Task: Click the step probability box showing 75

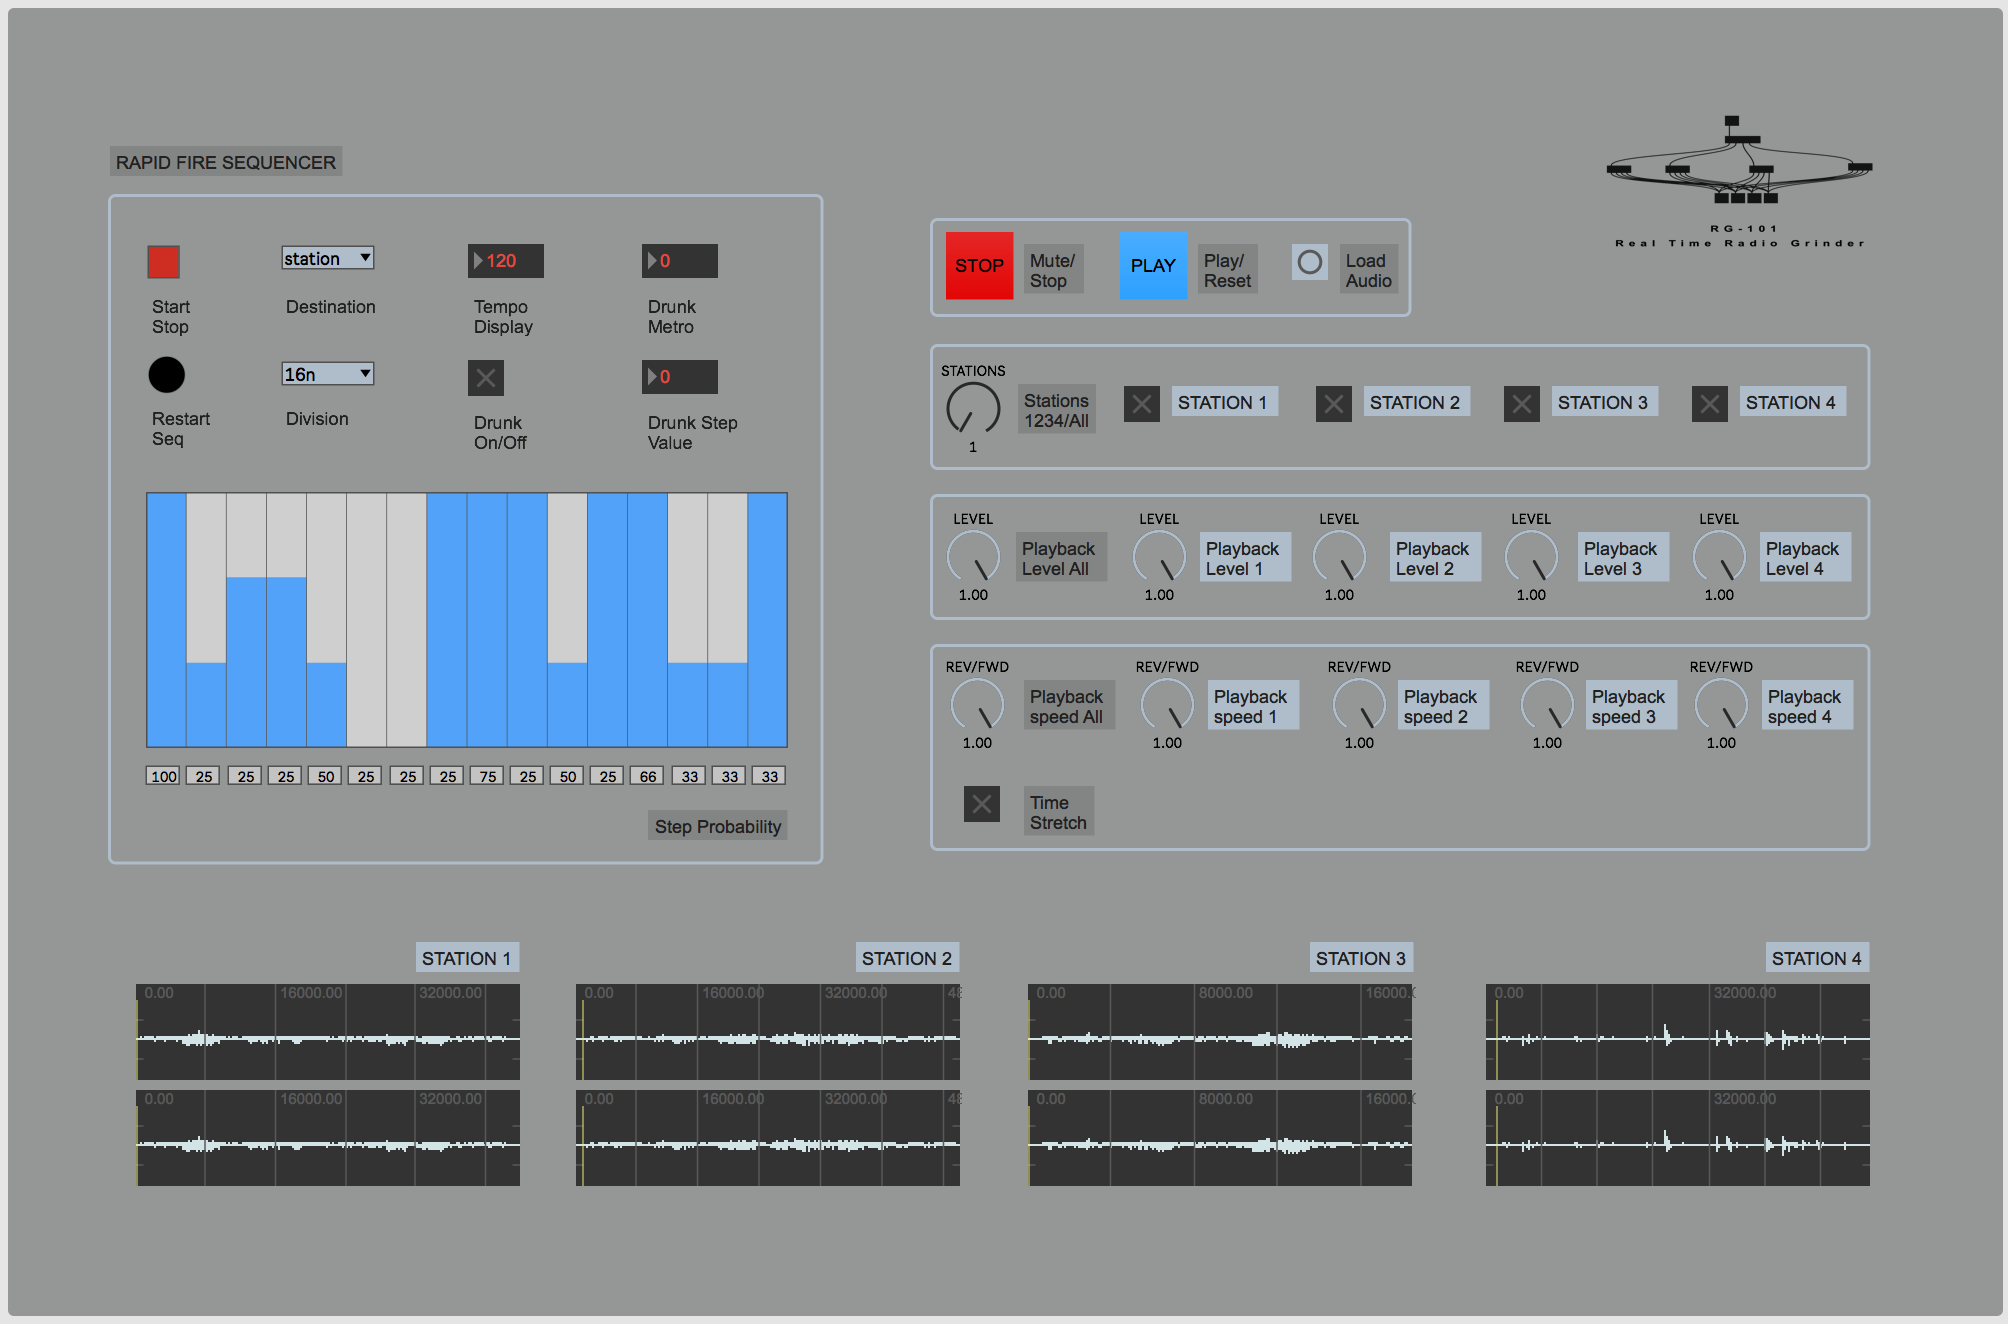Action: pos(487,776)
